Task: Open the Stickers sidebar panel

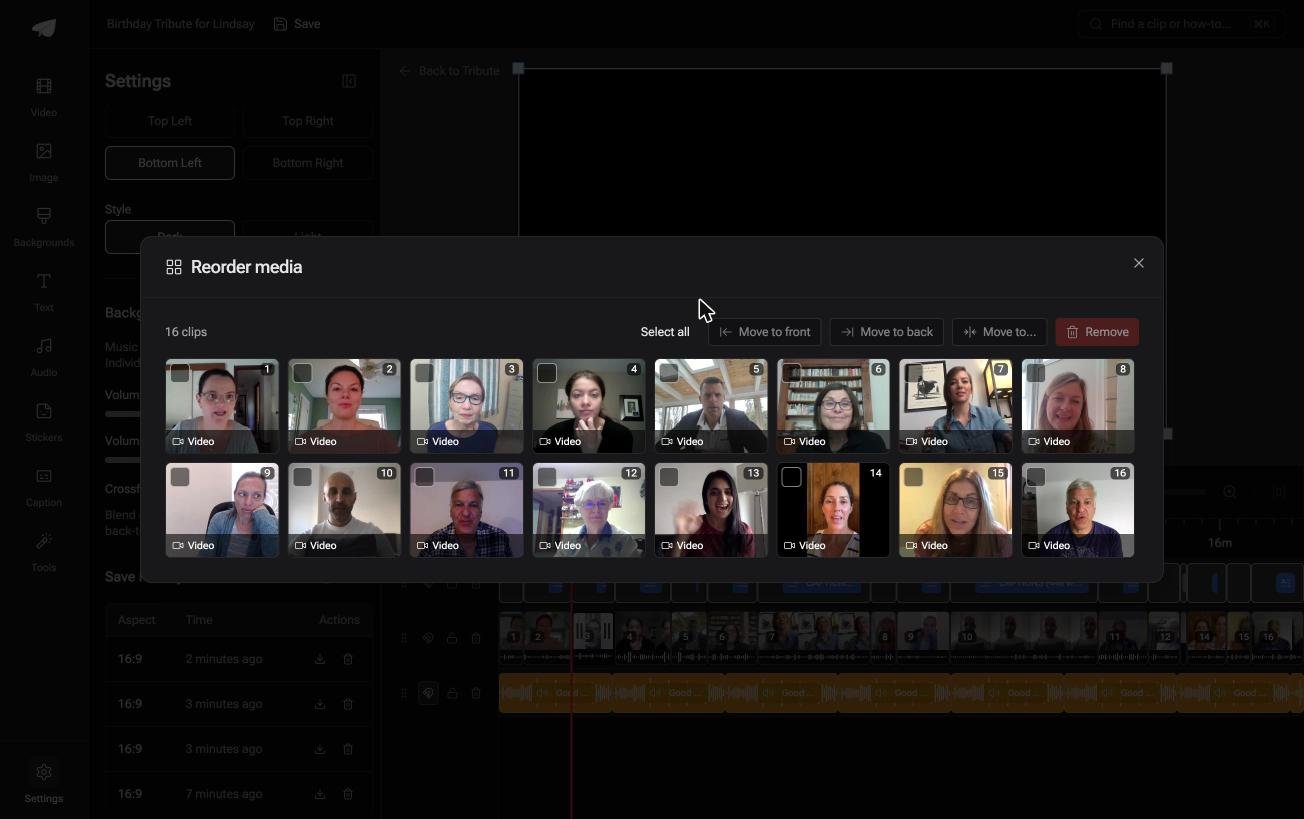Action: point(44,423)
